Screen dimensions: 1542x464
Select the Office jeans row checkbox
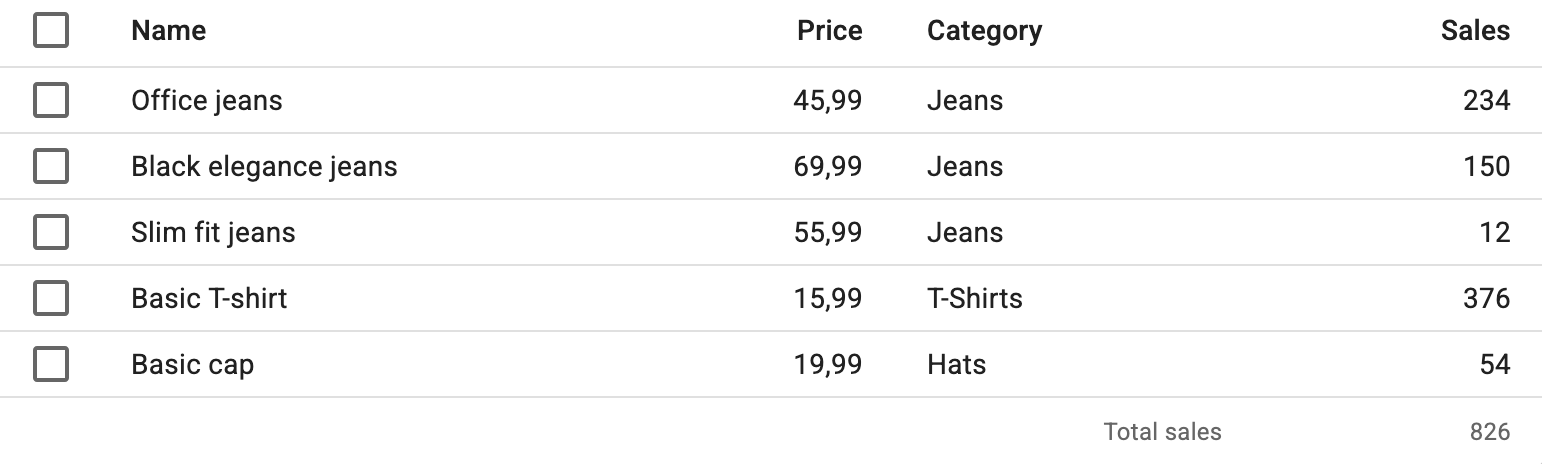(x=51, y=100)
